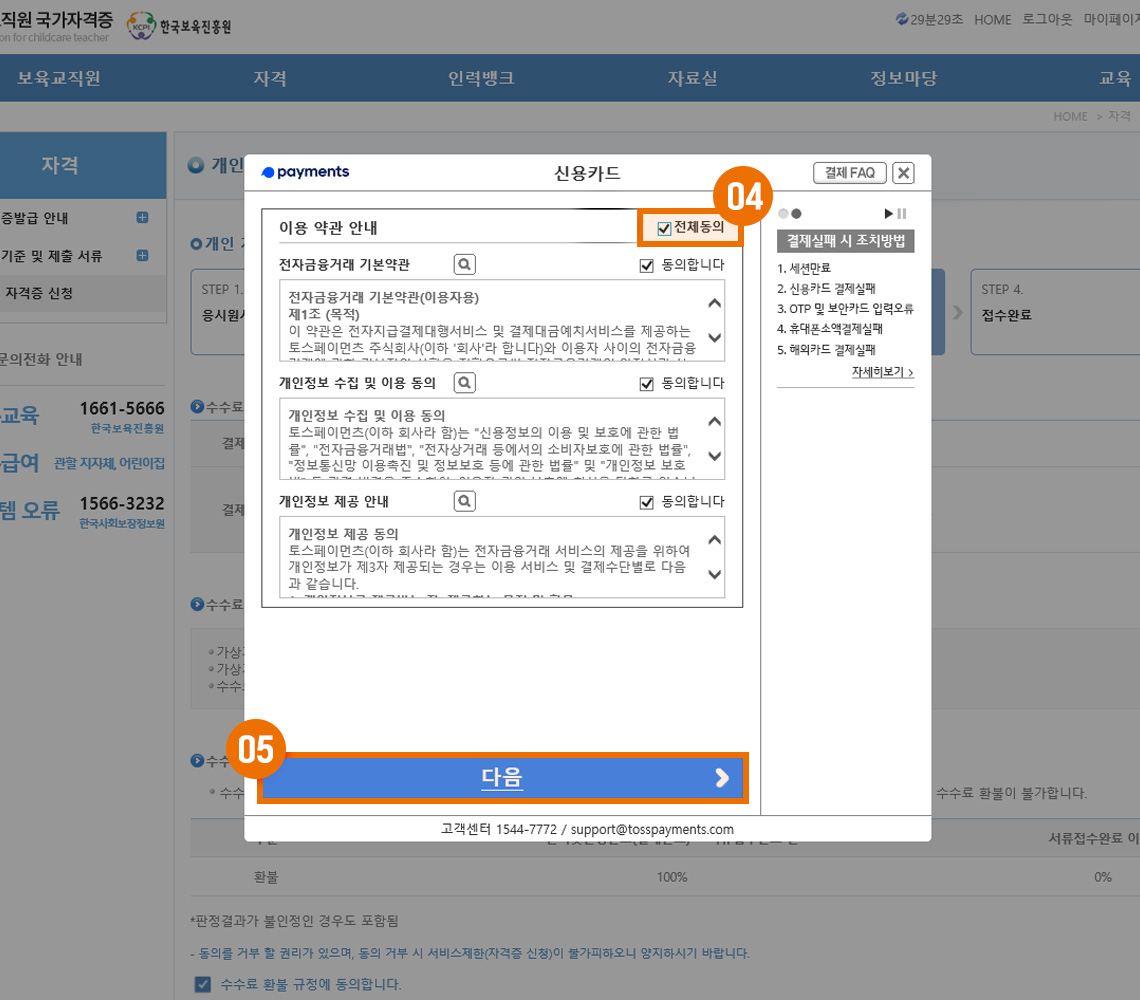The width and height of the screenshot is (1140, 1000).
Task: Uncheck 동의합니다 for 전자금융거래 기본약관
Action: tap(646, 266)
